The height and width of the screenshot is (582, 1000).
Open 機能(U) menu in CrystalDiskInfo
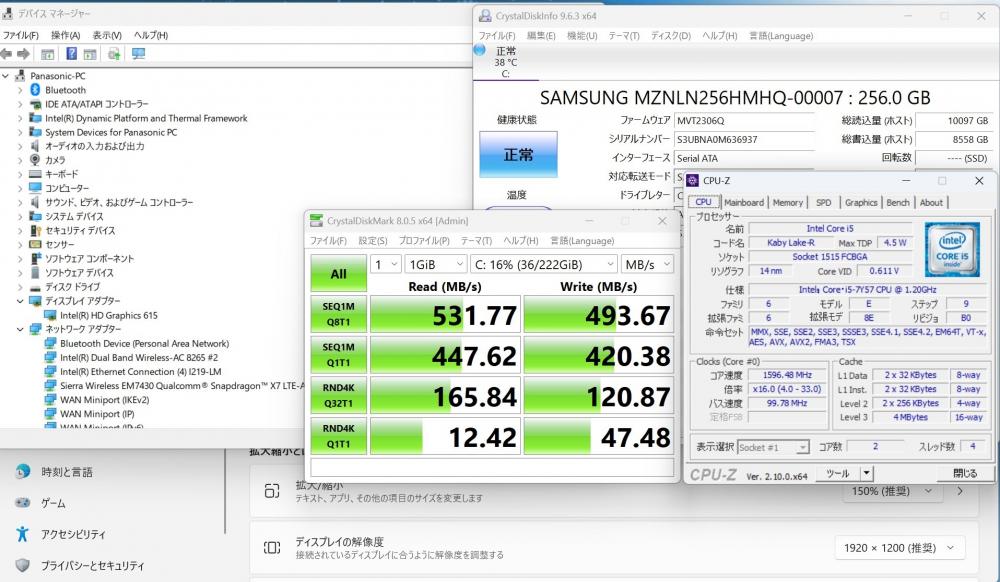click(582, 36)
